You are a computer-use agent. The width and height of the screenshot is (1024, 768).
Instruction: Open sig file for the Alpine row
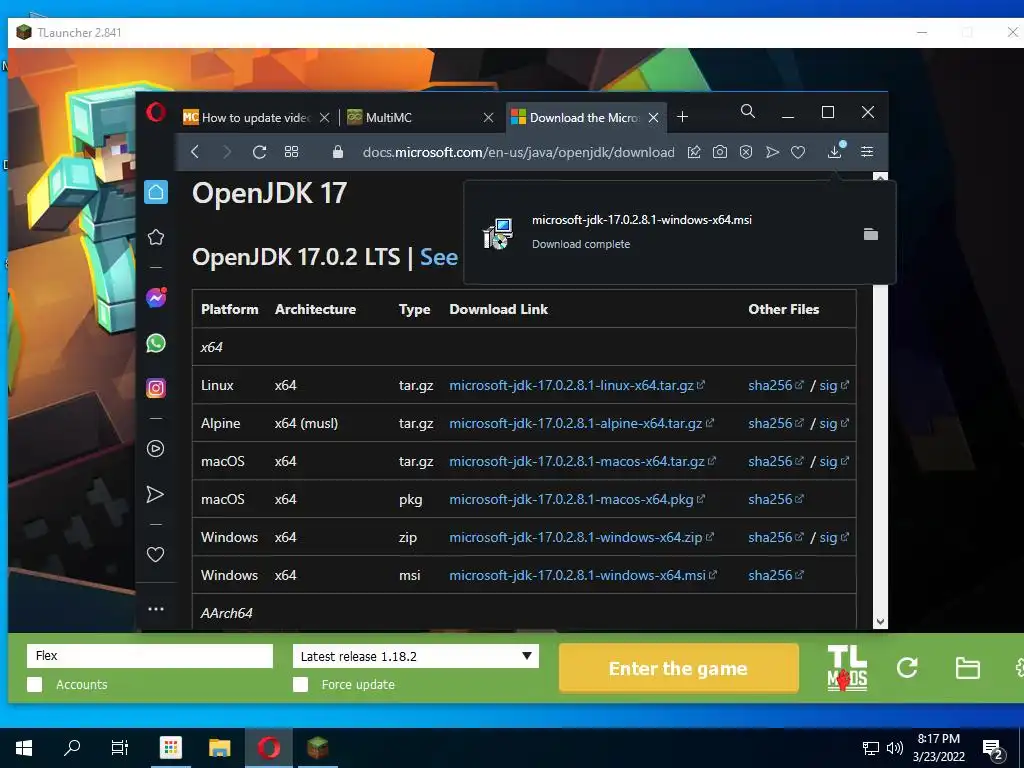[x=834, y=423]
